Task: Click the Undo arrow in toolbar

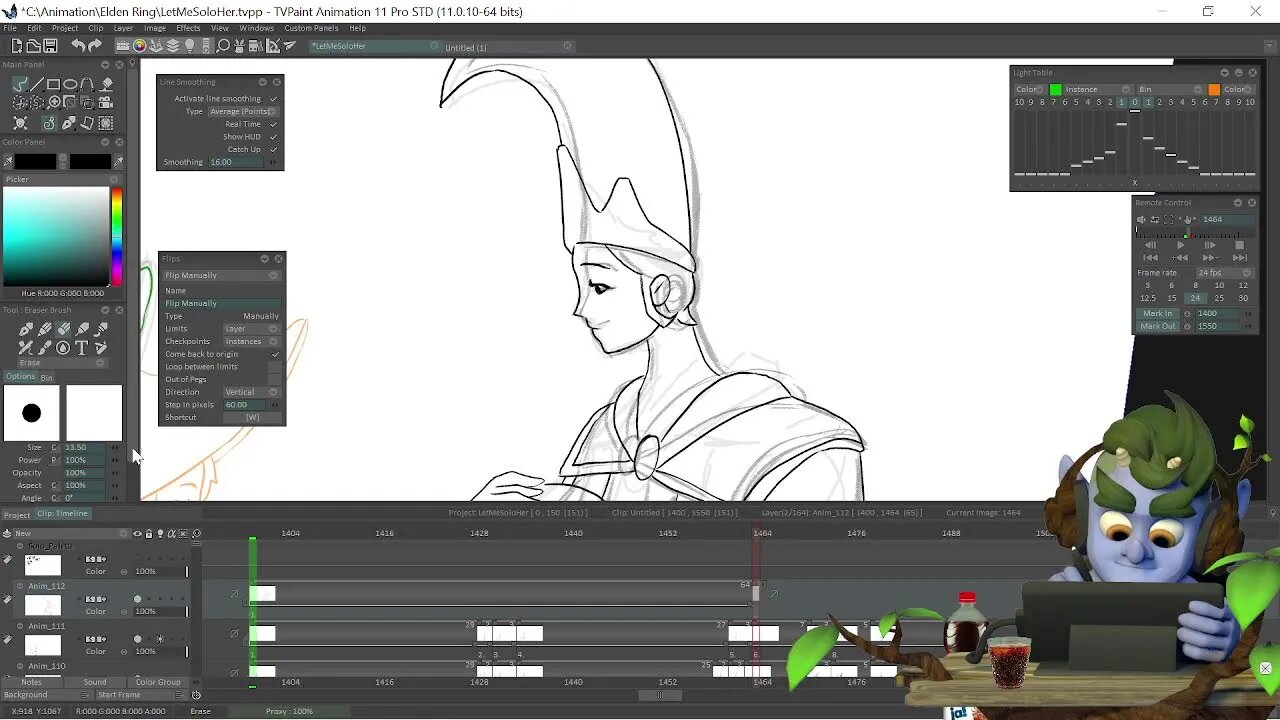Action: pyautogui.click(x=78, y=45)
